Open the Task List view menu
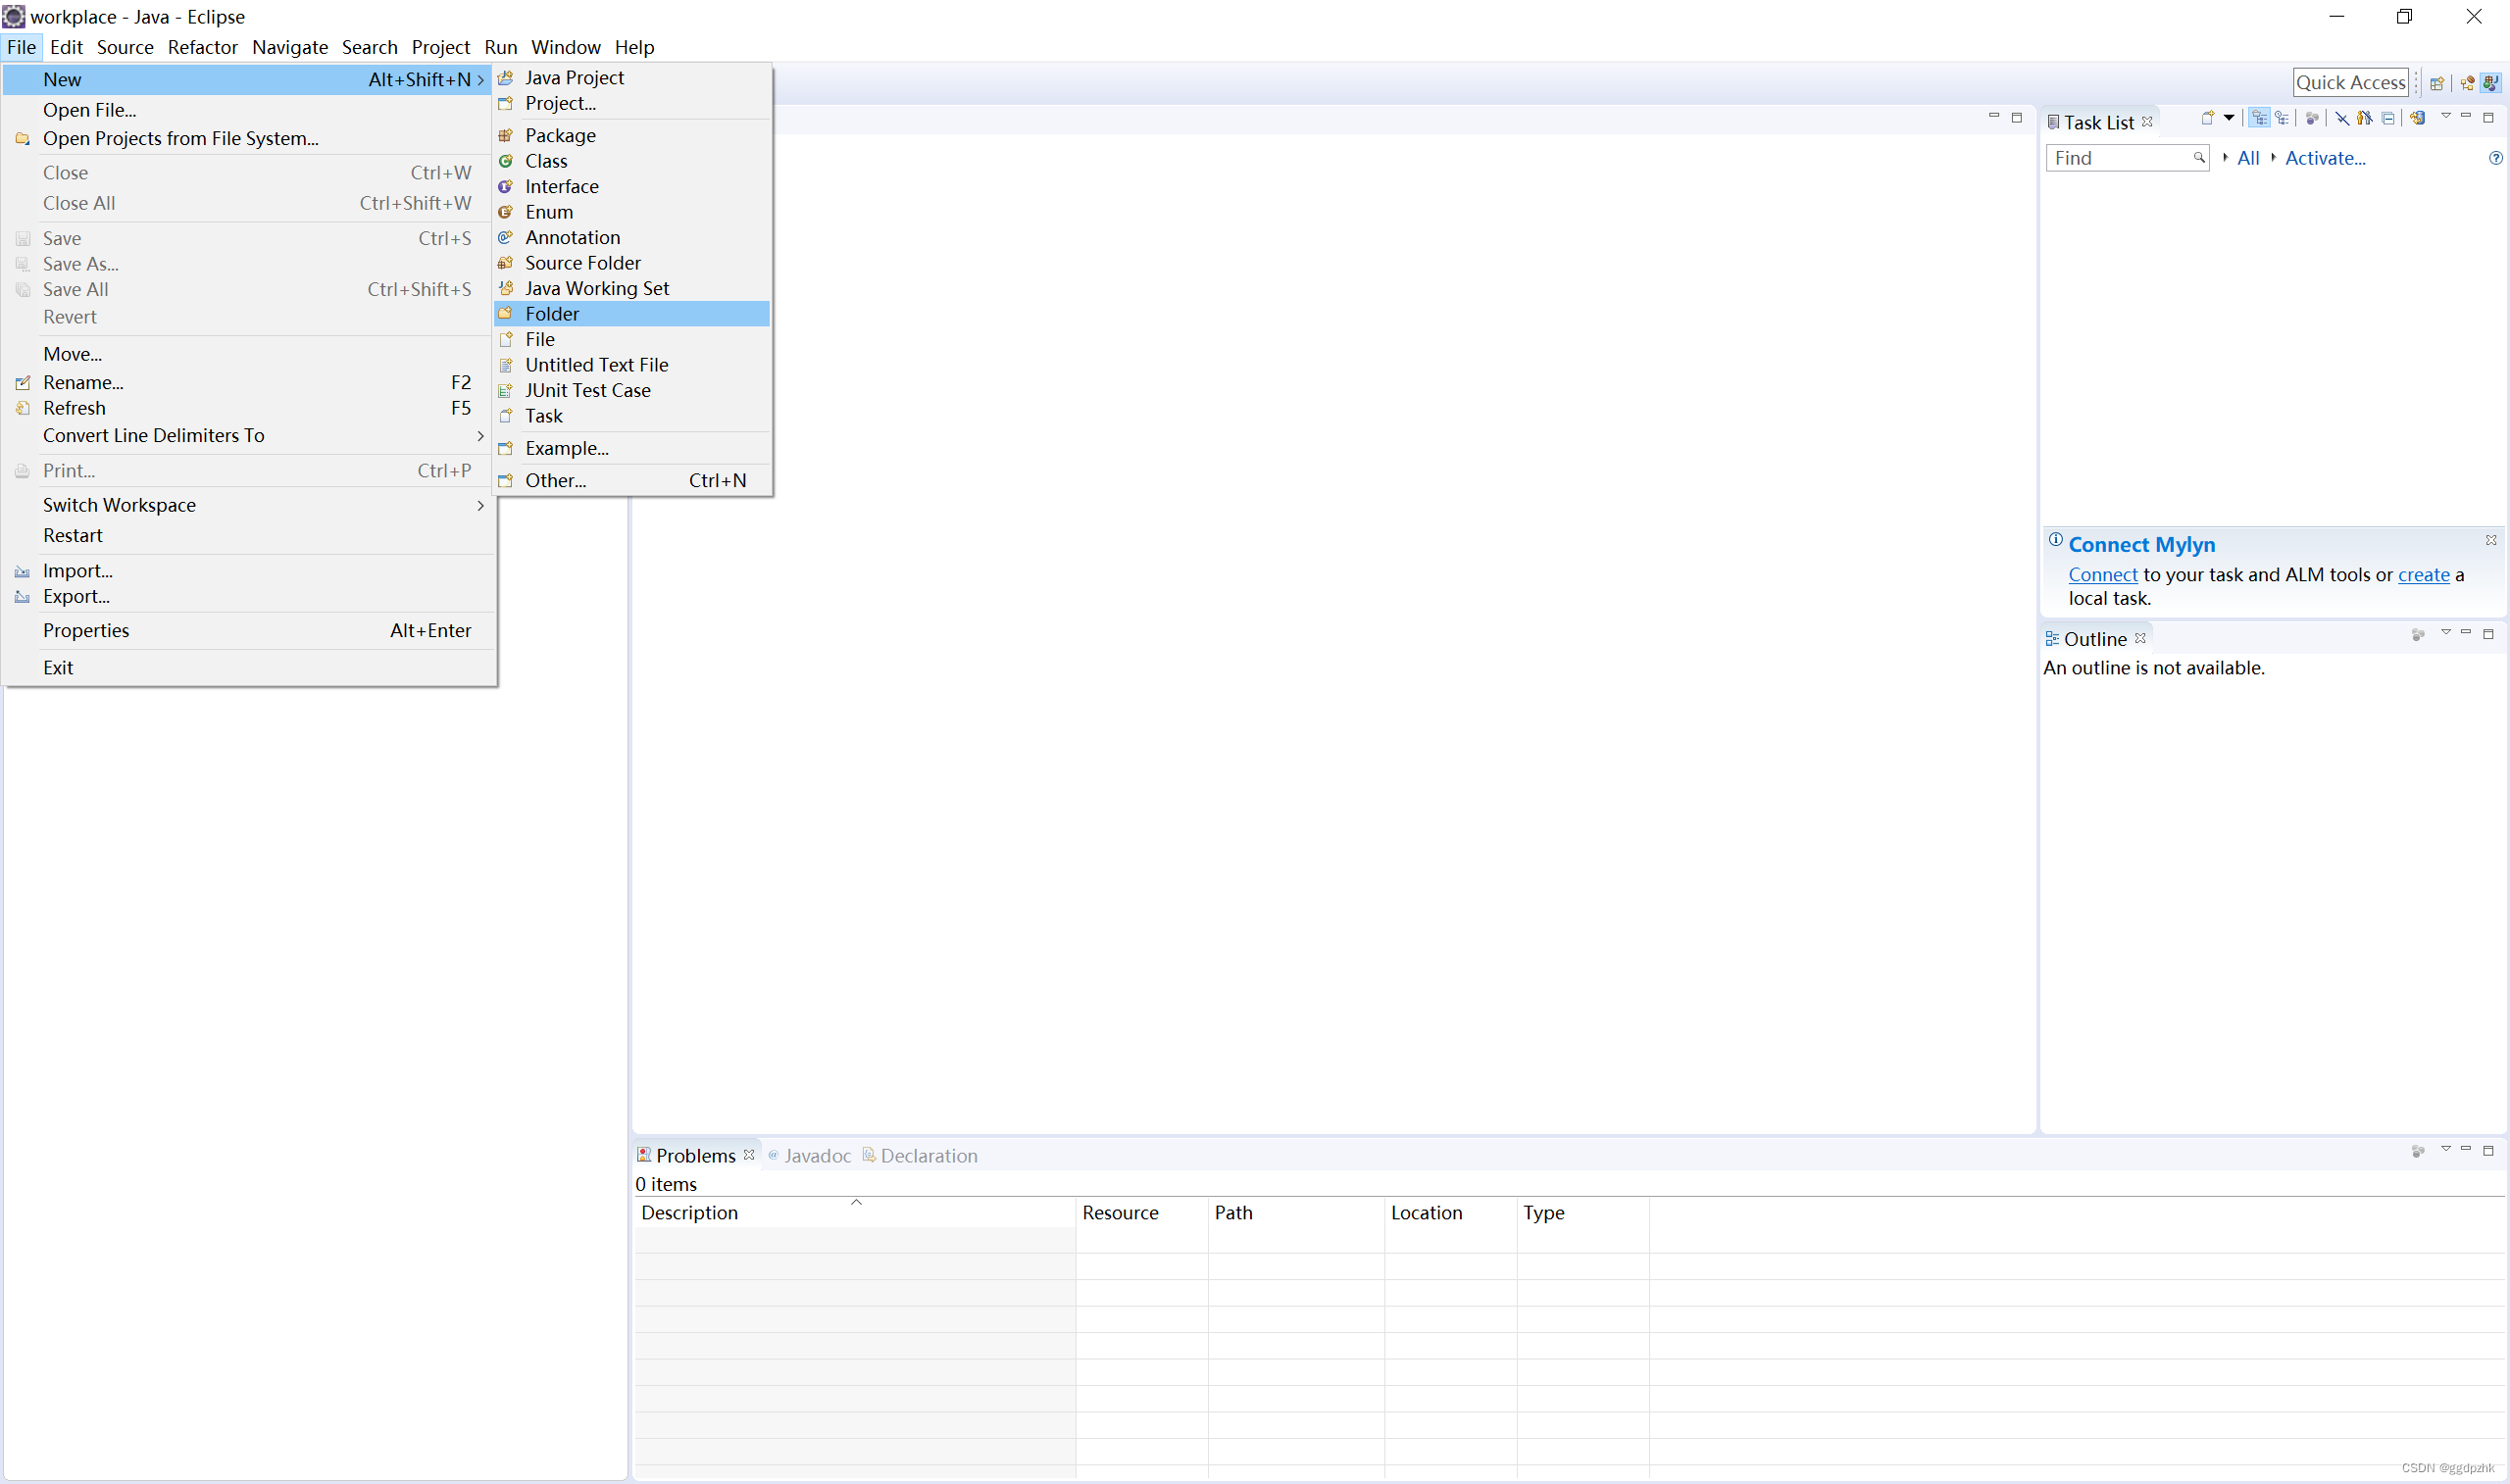The image size is (2510, 1484). (2446, 116)
